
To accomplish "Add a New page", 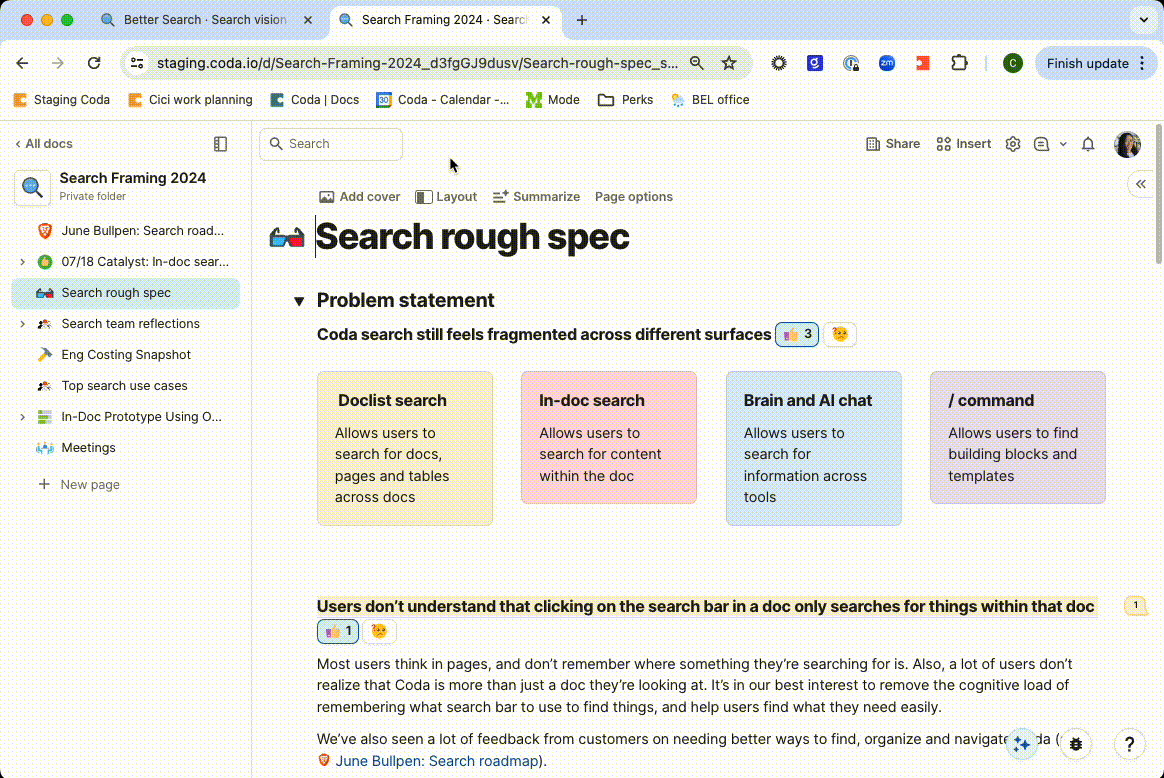I will click(79, 485).
